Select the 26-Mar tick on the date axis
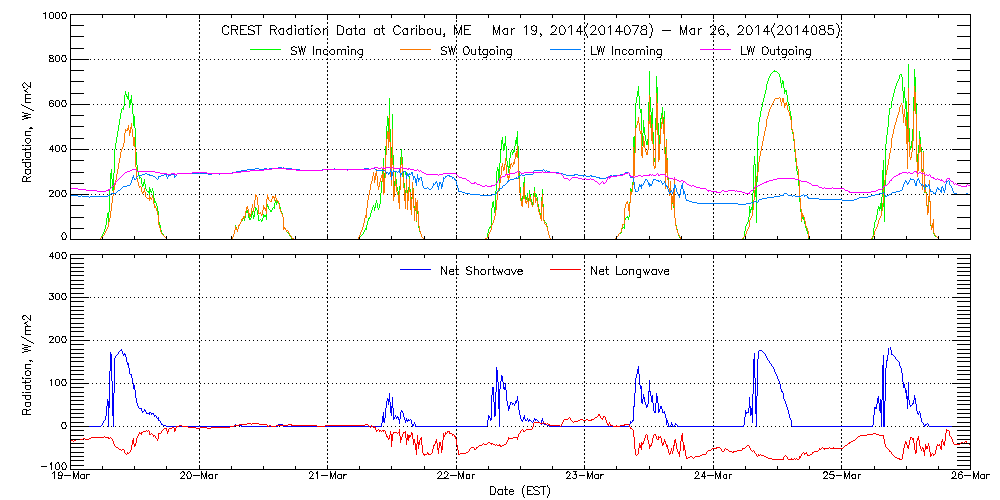Screen dimensions: 1000x500 969,477
